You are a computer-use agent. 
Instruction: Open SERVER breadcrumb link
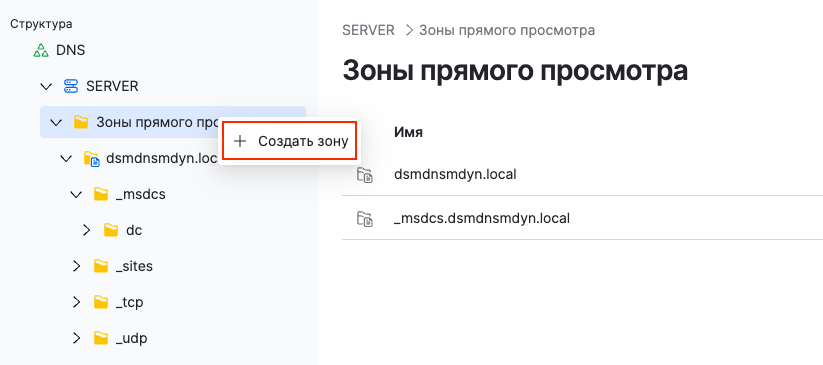(x=368, y=30)
